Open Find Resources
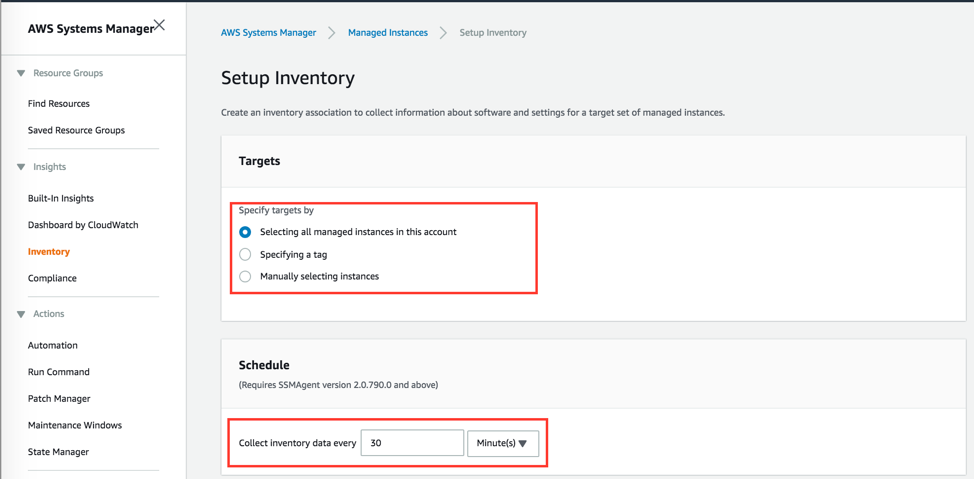Screen dimensions: 974x479 point(58,104)
